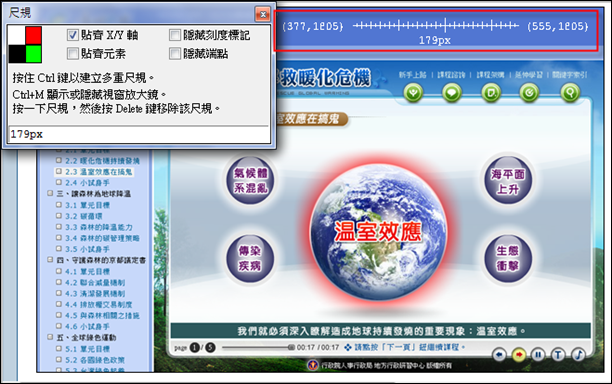This screenshot has width=612, height=384.
Task: Open lesson 5.1 單元目標
Action: [87, 349]
